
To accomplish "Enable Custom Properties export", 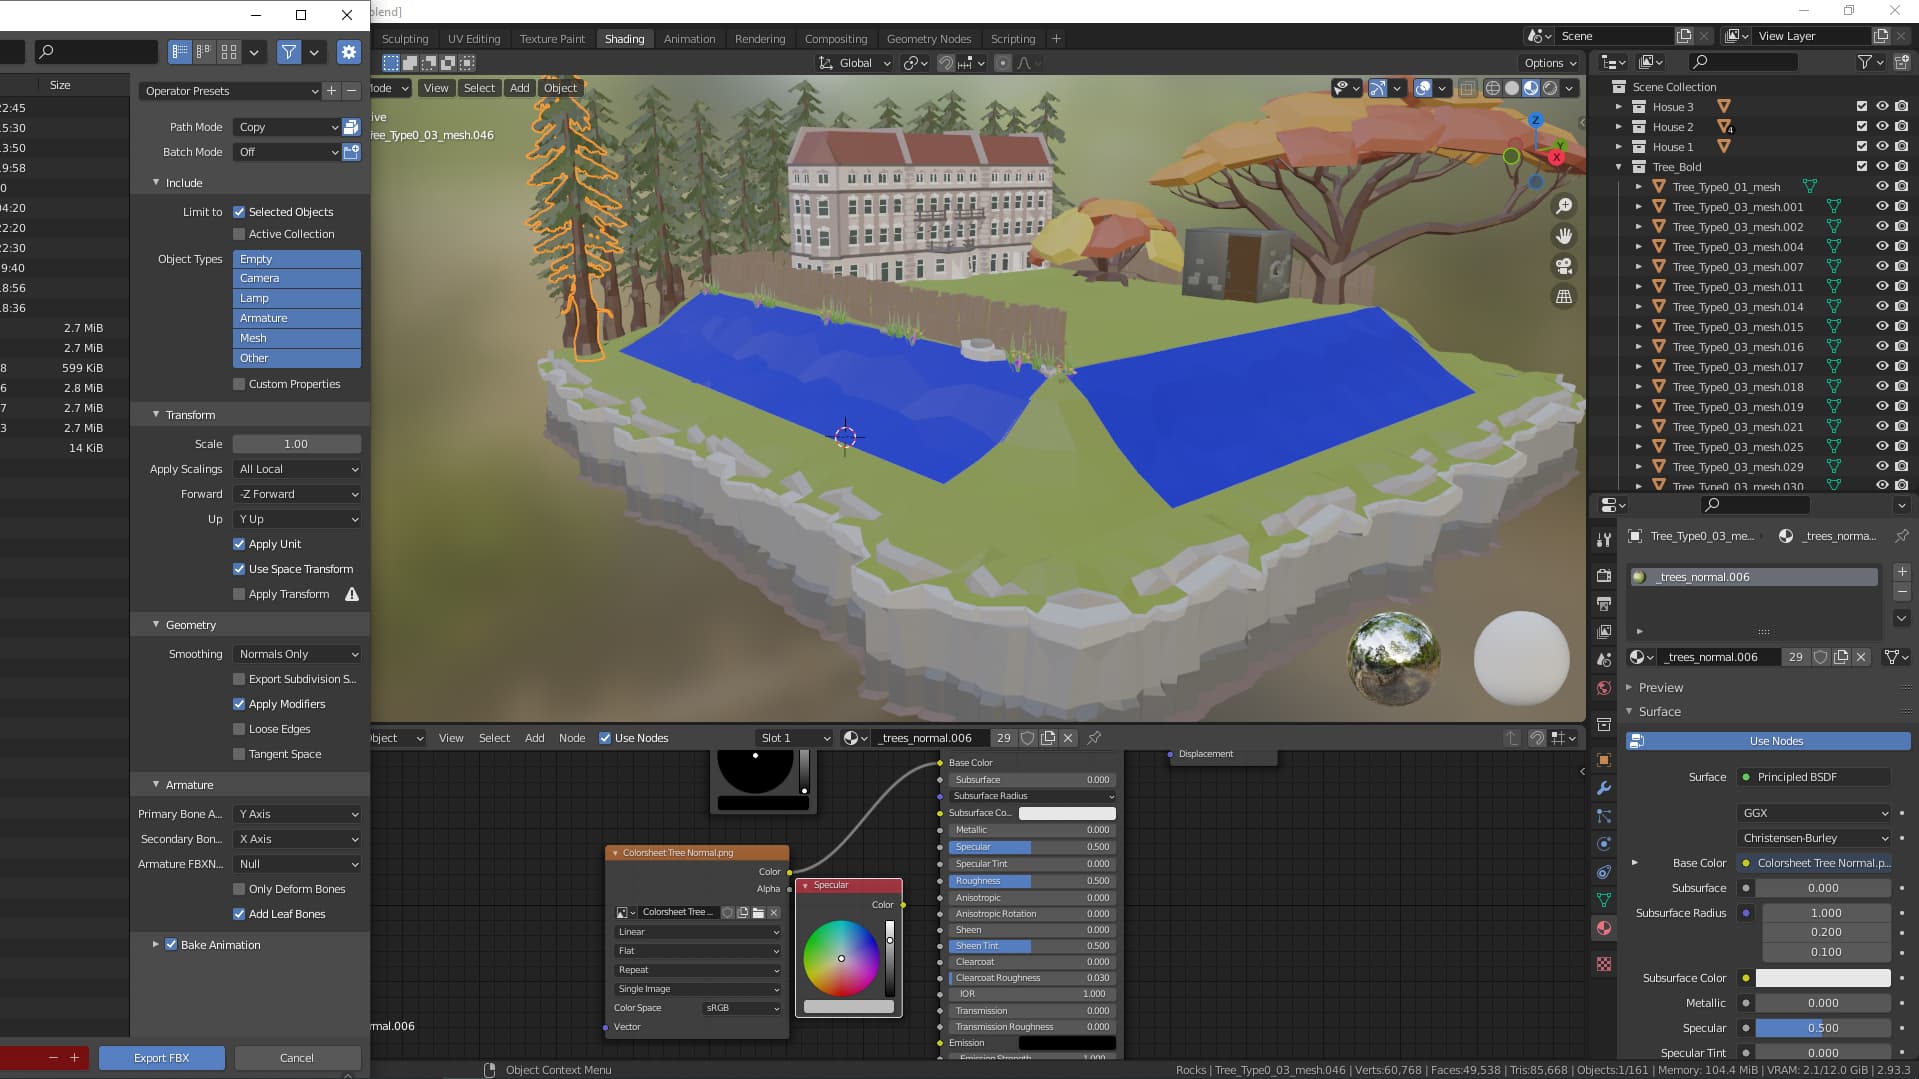I will click(x=239, y=384).
